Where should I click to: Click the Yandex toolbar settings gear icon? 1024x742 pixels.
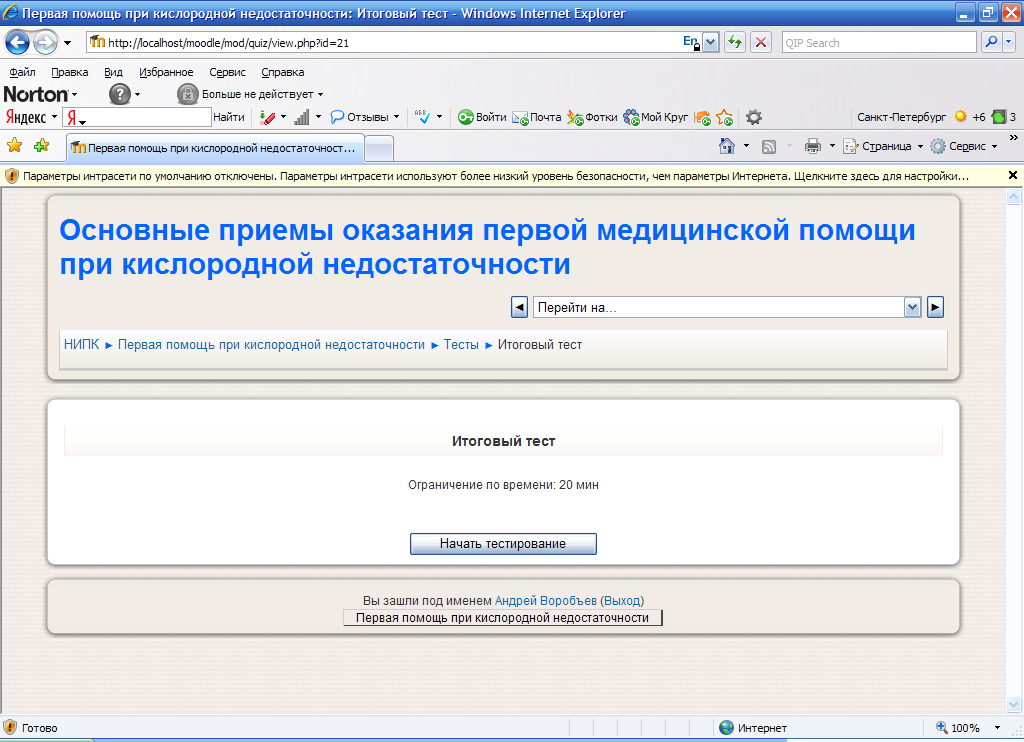click(x=754, y=118)
